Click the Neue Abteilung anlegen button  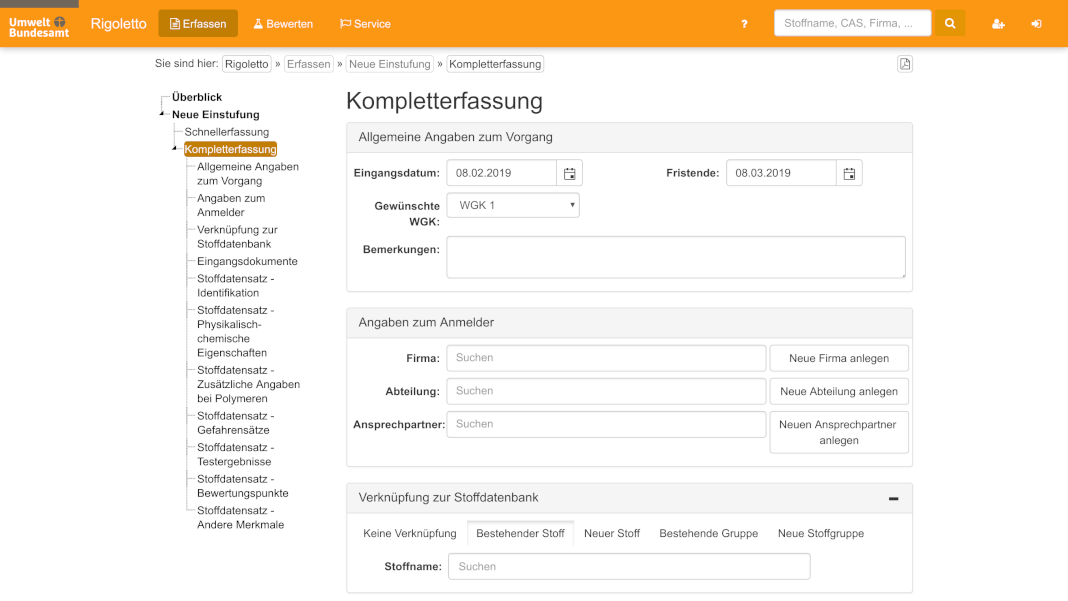tap(839, 392)
